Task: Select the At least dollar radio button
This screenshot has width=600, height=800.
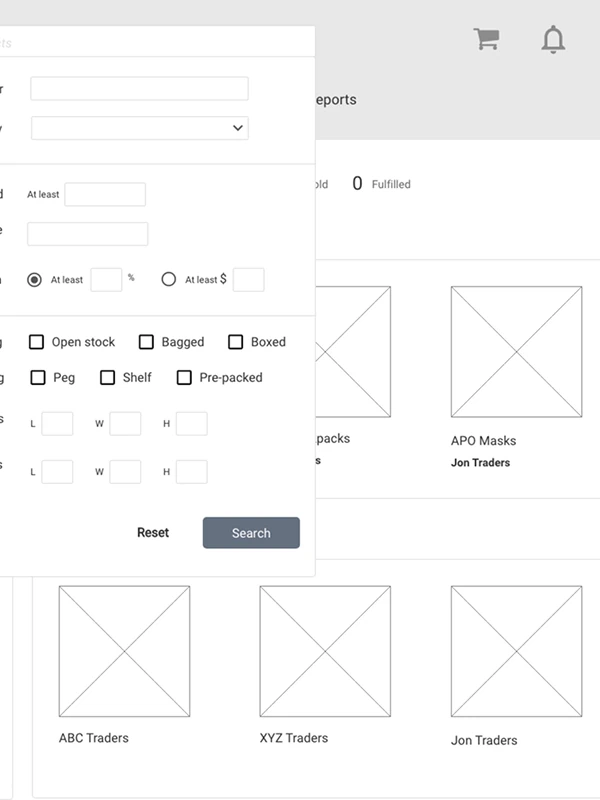Action: click(168, 279)
